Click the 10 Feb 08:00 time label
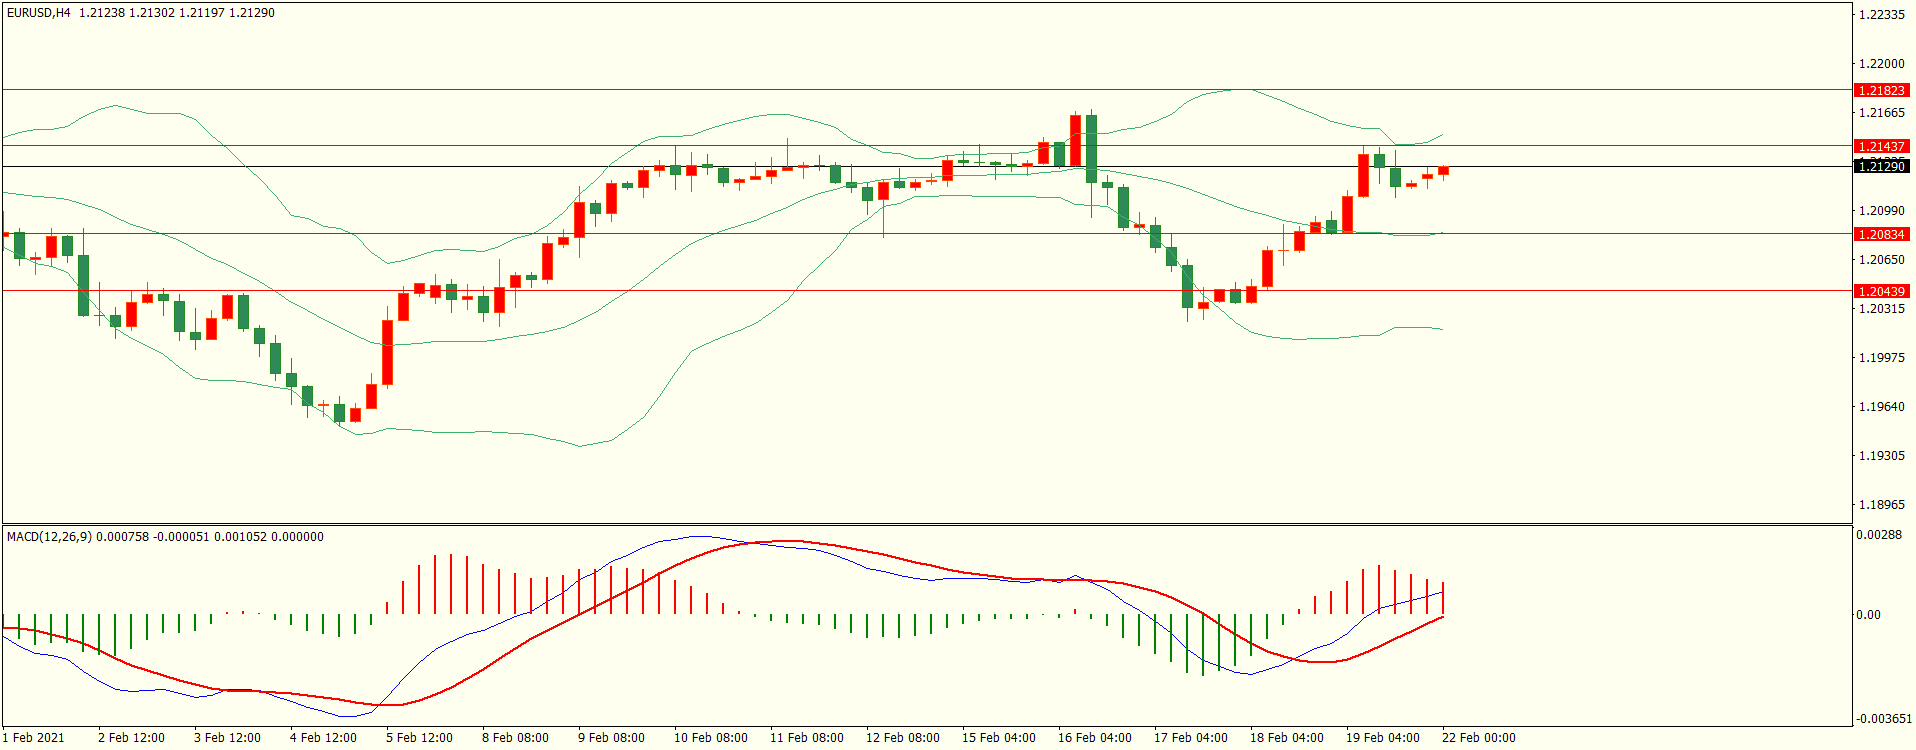This screenshot has width=1916, height=750. (x=710, y=738)
